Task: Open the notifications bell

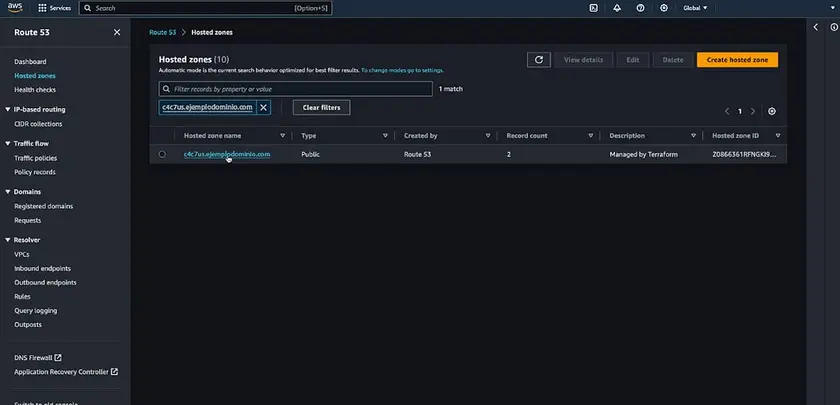Action: 617,8
